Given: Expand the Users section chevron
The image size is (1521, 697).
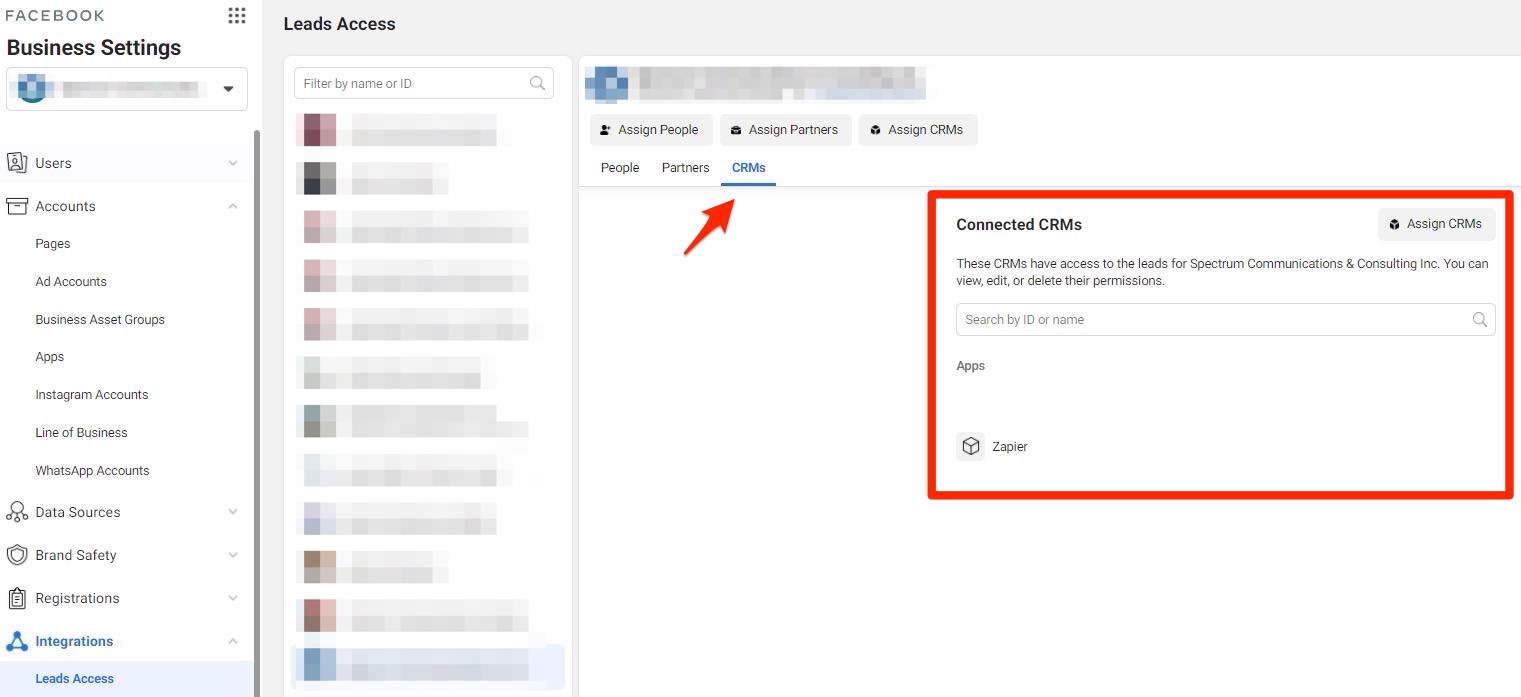Looking at the screenshot, I should [233, 163].
